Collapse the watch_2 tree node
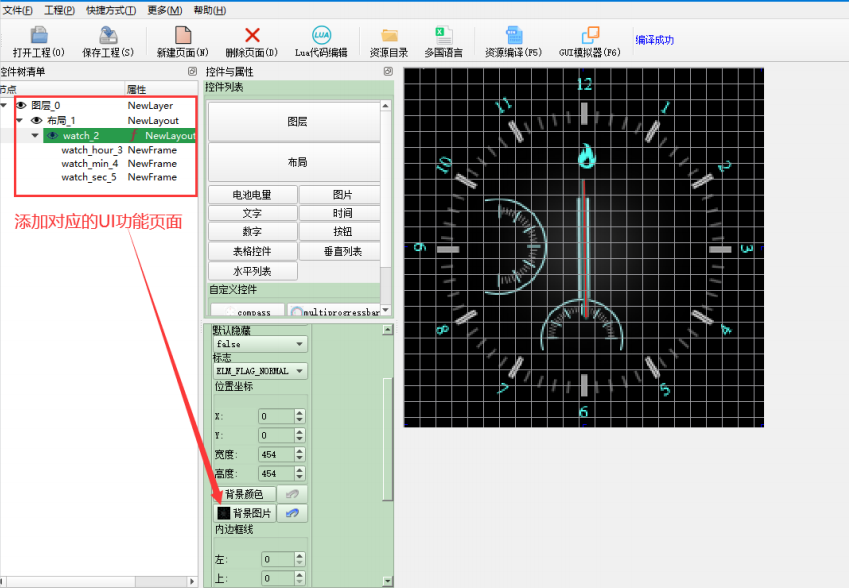849x588 pixels. (35, 135)
